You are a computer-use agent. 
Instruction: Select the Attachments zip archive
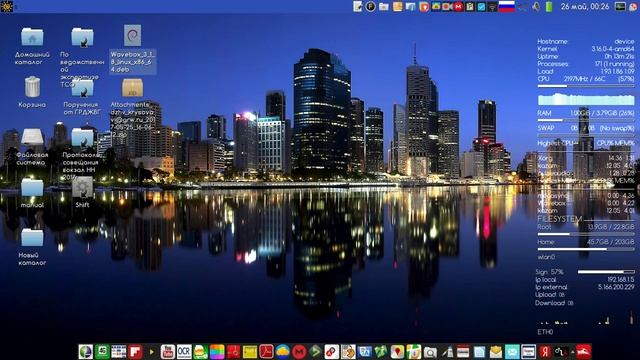click(133, 88)
